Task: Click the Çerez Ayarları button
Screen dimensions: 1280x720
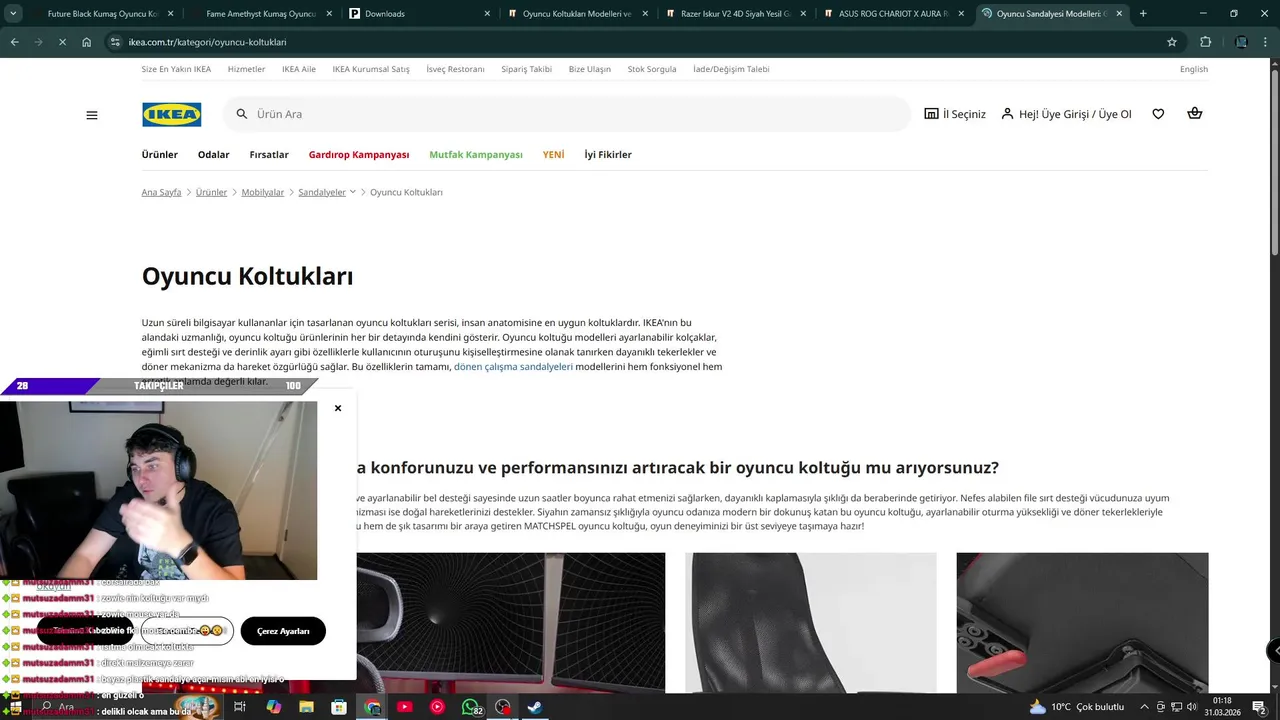Action: (x=283, y=631)
